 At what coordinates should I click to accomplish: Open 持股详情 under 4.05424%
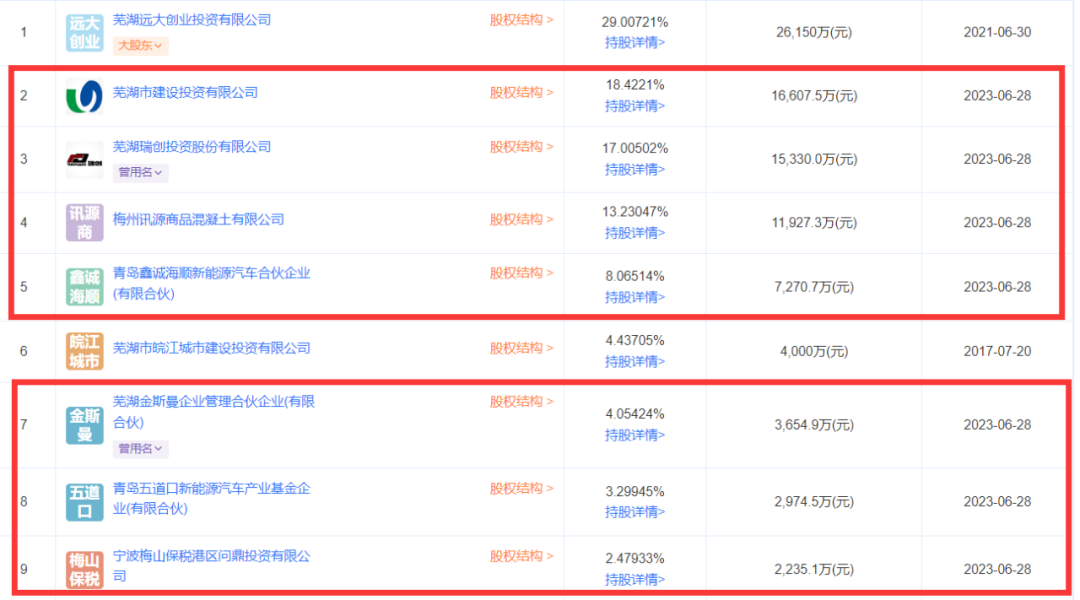click(634, 435)
